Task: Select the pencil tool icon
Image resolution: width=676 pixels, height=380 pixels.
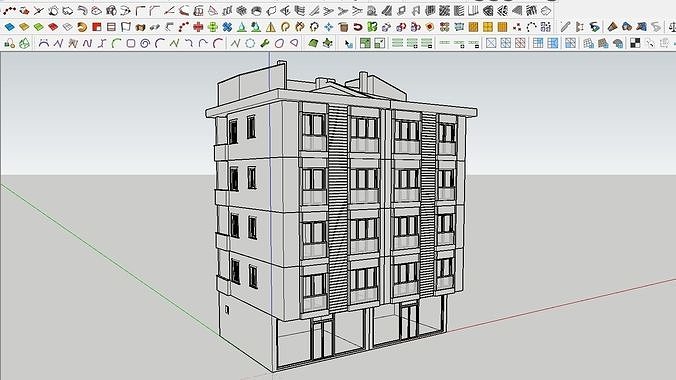Action: click(565, 27)
